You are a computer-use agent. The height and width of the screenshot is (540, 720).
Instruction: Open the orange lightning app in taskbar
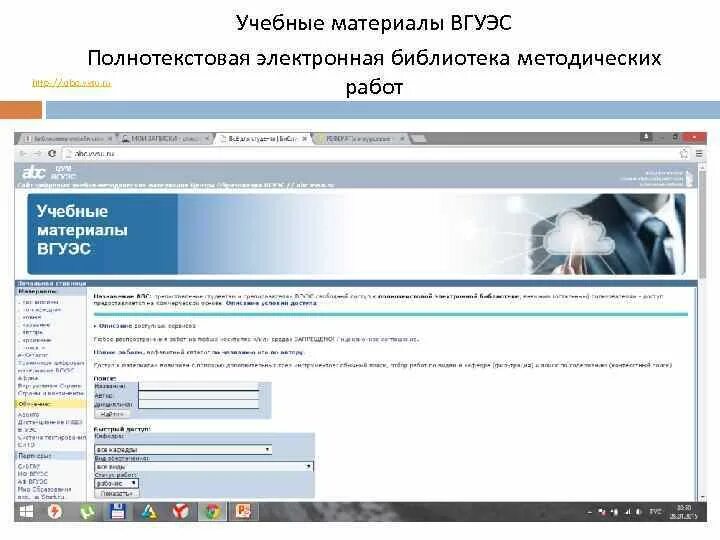pyautogui.click(x=55, y=512)
